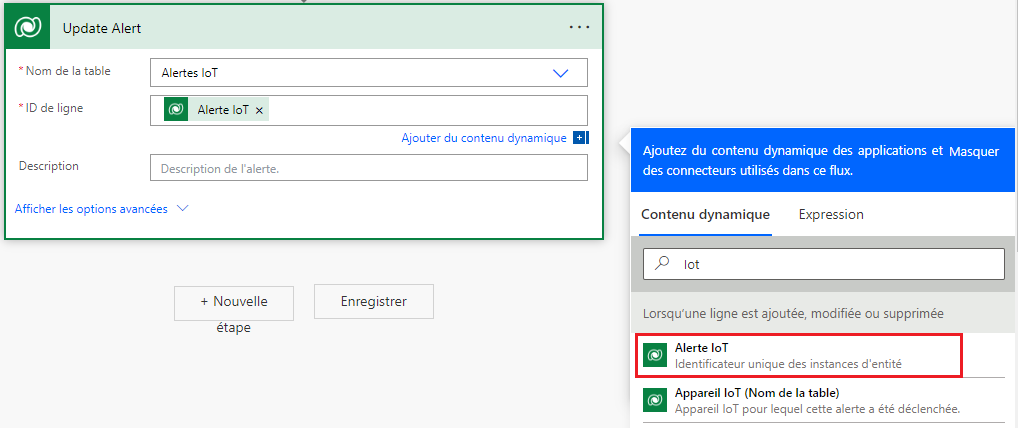The height and width of the screenshot is (428, 1018).
Task: Click the Alerte IoT token chip
Action: [216, 110]
